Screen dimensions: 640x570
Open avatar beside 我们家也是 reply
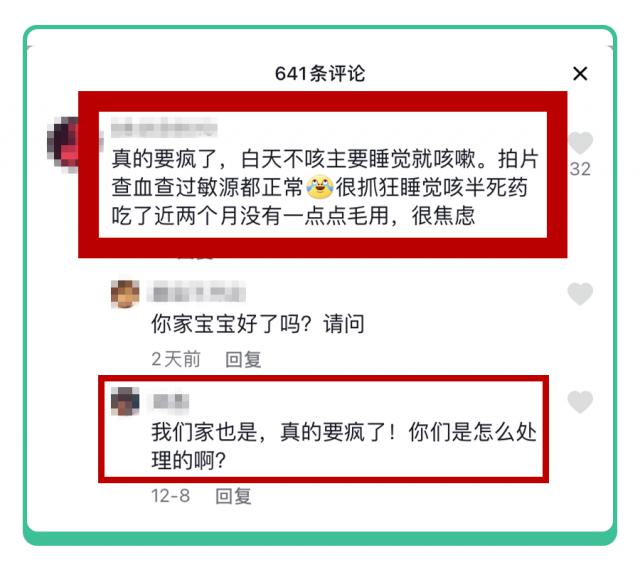pyautogui.click(x=125, y=401)
